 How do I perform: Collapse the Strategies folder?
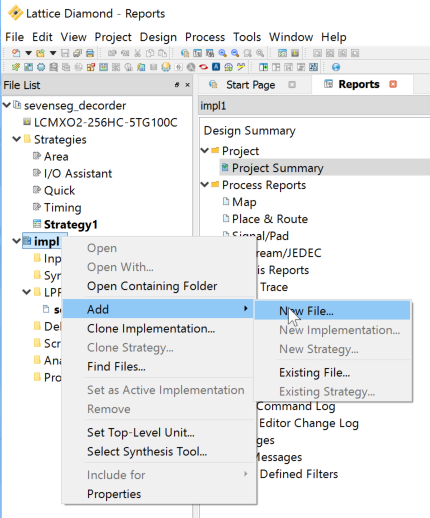tap(16, 139)
